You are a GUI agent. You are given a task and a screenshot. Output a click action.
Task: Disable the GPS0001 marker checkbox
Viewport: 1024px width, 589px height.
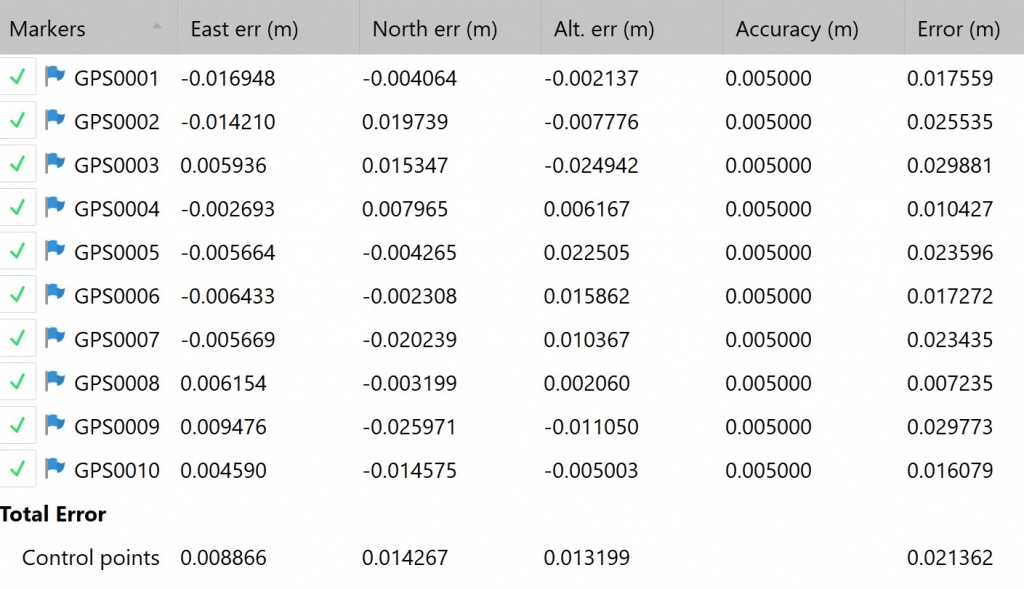click(17, 77)
